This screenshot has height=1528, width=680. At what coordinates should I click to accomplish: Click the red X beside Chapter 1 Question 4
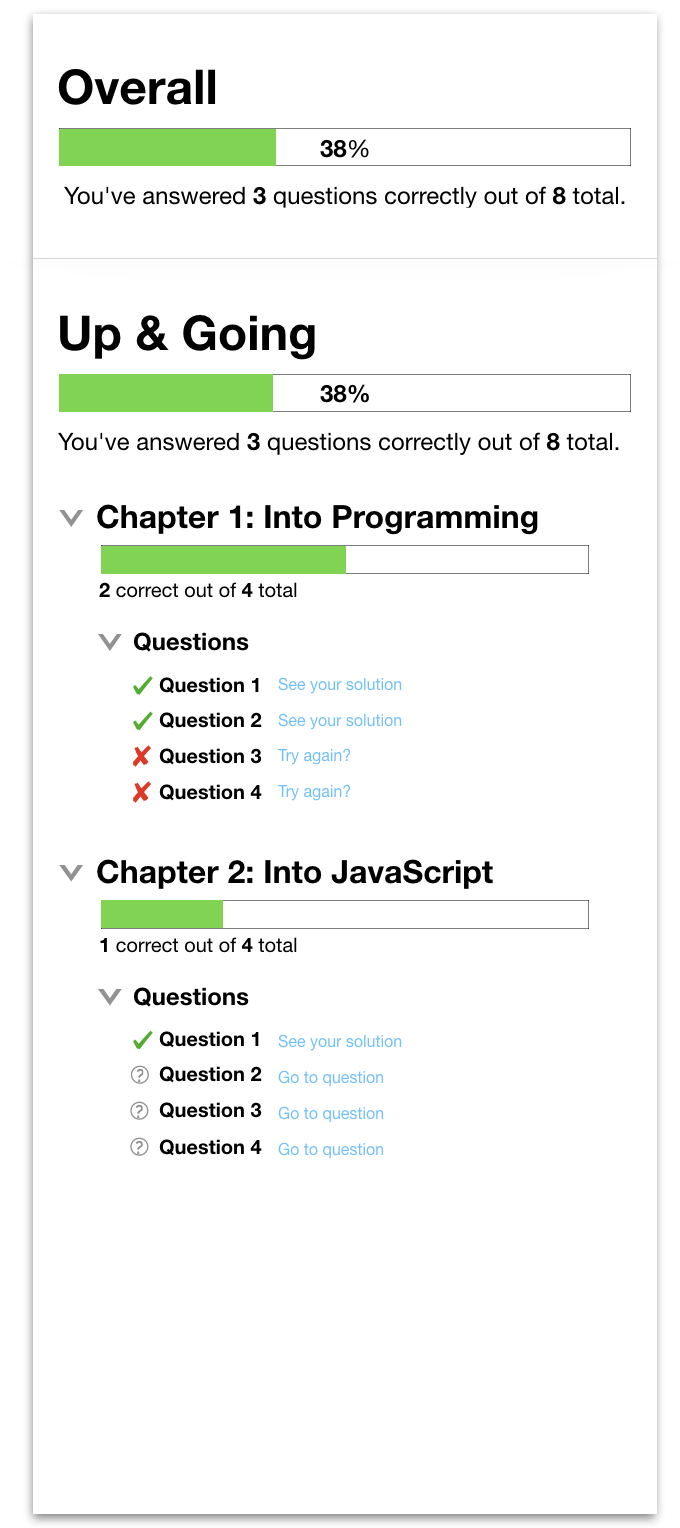tap(141, 792)
